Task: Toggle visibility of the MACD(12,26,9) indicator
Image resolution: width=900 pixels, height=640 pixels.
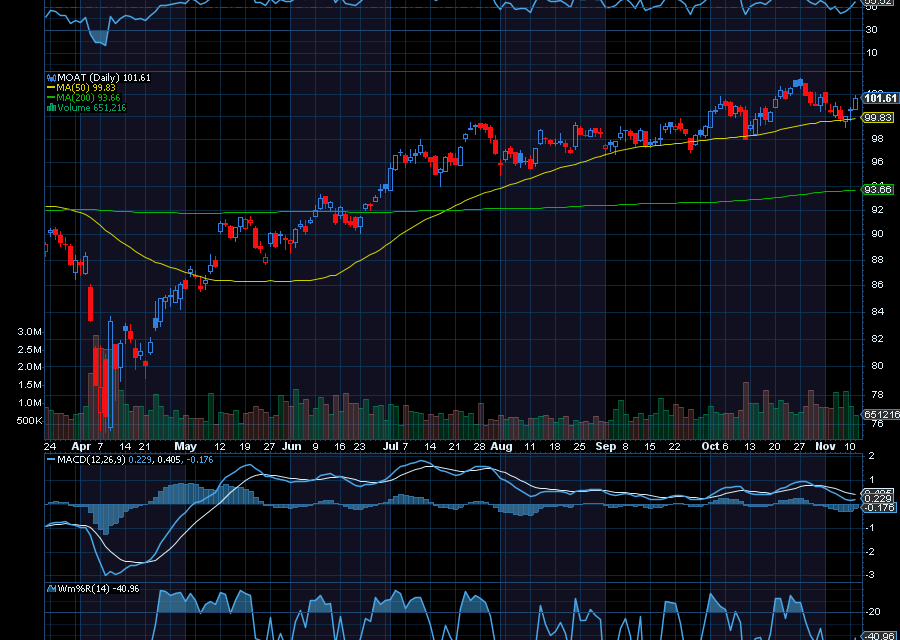Action: point(90,461)
